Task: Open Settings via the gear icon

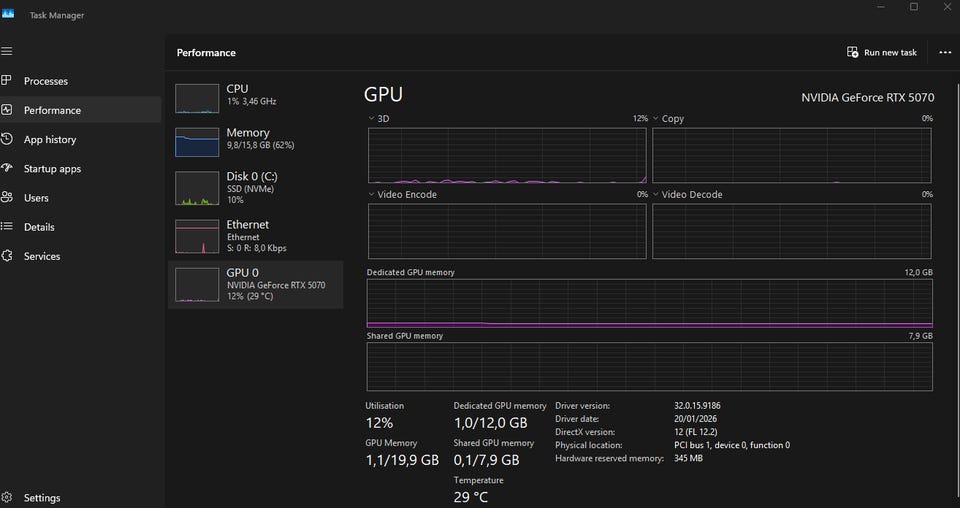Action: click(7, 497)
